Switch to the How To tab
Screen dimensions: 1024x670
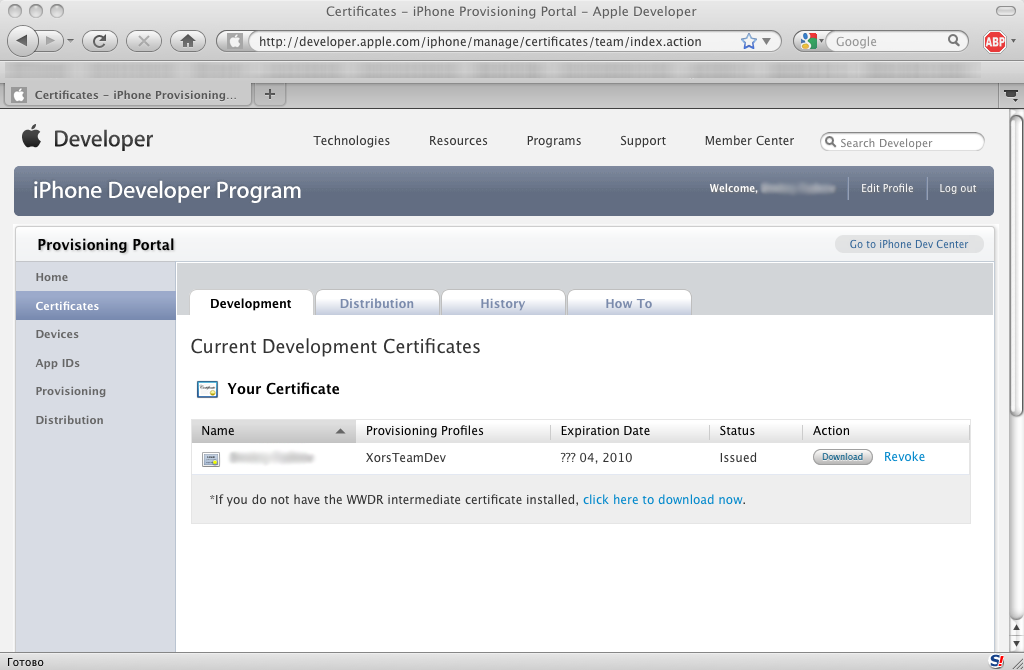click(628, 303)
